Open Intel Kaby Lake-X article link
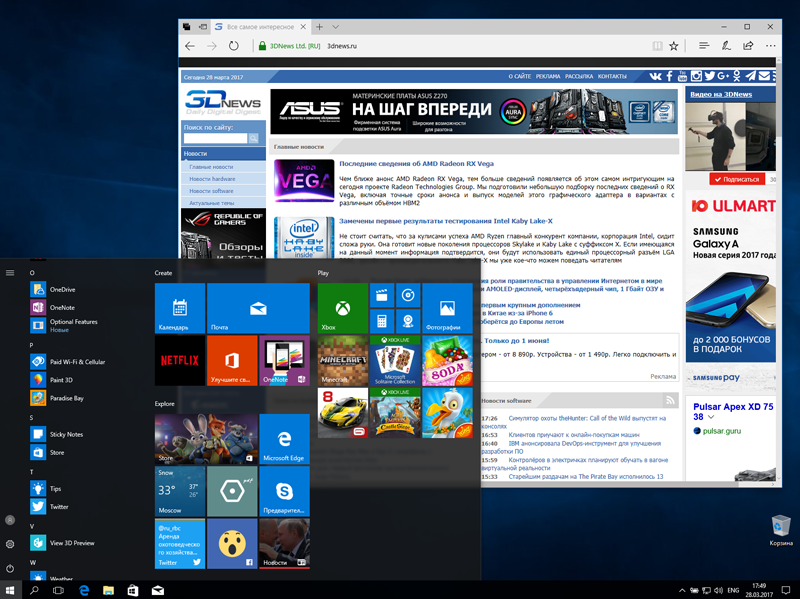 coord(446,221)
